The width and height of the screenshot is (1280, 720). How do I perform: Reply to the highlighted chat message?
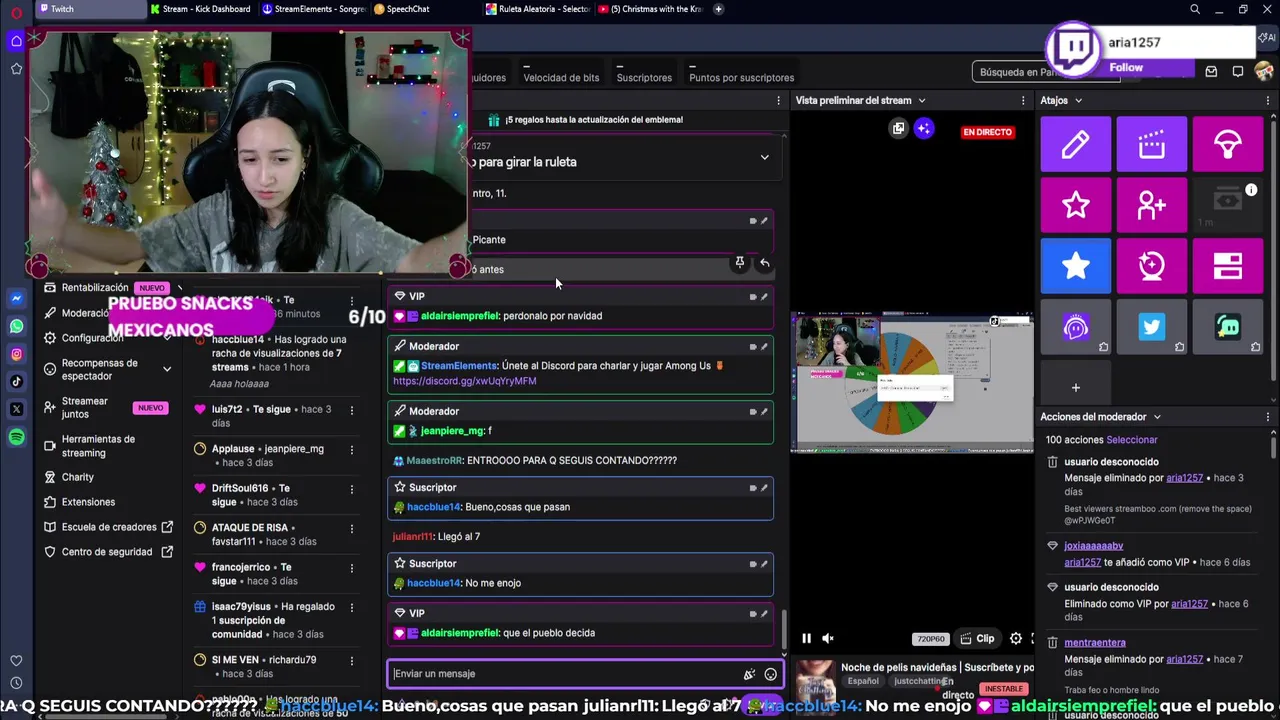click(764, 263)
